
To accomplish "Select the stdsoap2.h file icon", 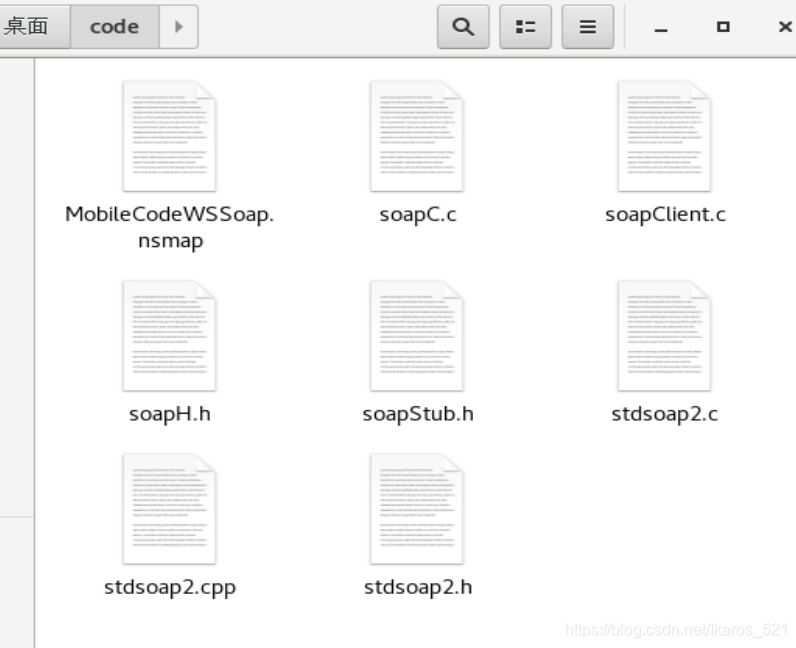I will pos(417,509).
